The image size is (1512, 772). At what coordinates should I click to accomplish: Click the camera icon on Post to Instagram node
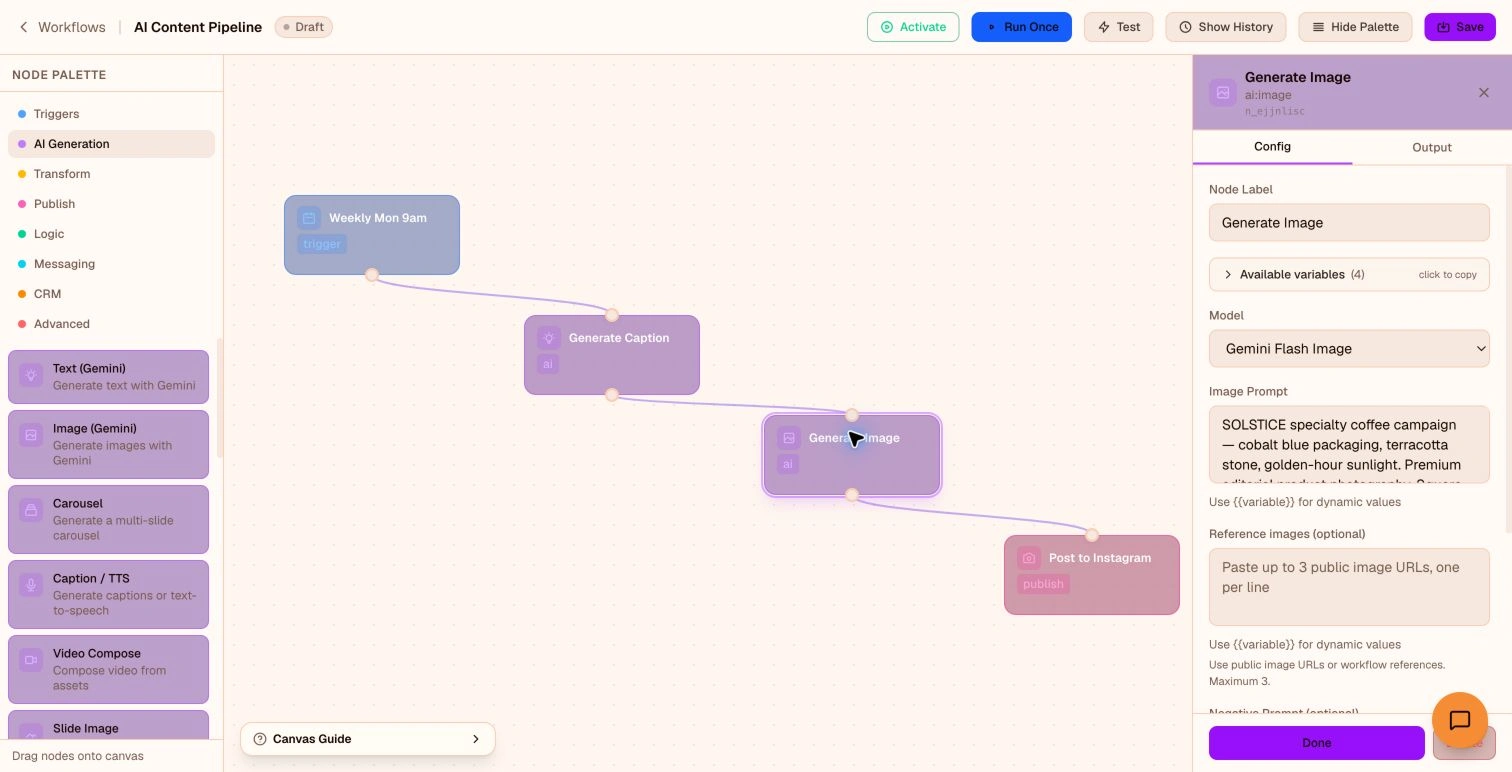click(x=1029, y=558)
